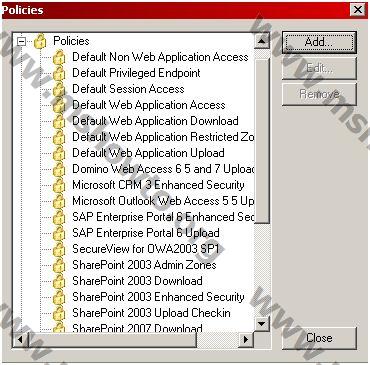
Task: Select Default Web Application Restricted Zone policy
Action: coord(163,137)
